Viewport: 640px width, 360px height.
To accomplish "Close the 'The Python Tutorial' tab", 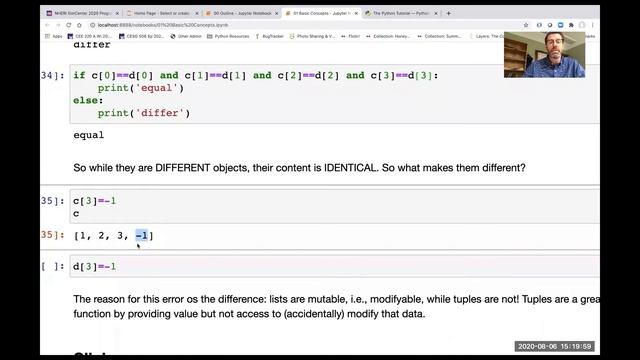I will [436, 13].
